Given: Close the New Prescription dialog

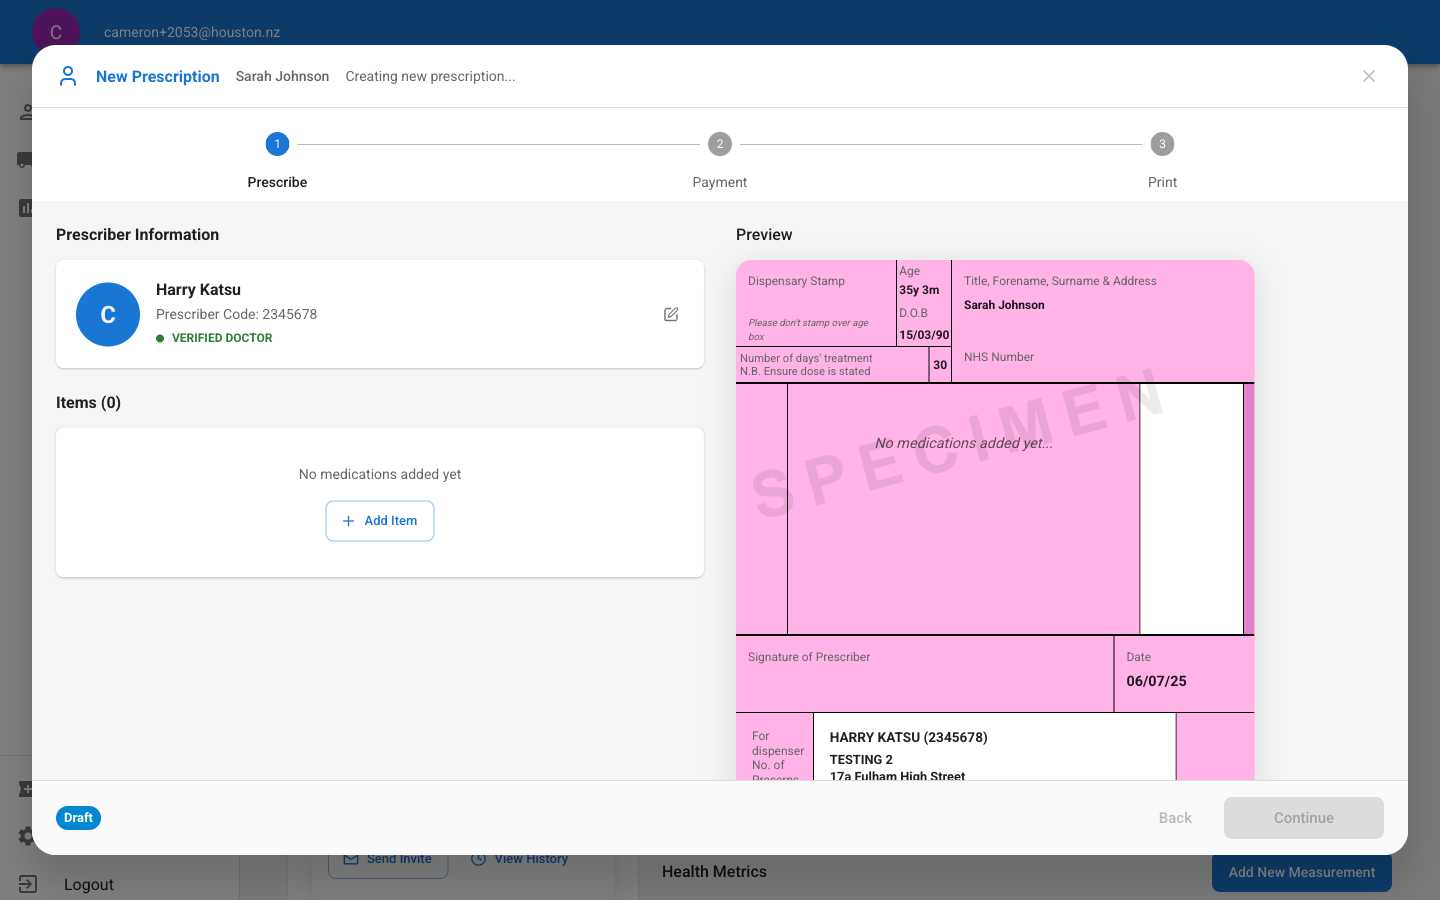Looking at the screenshot, I should click(1369, 76).
